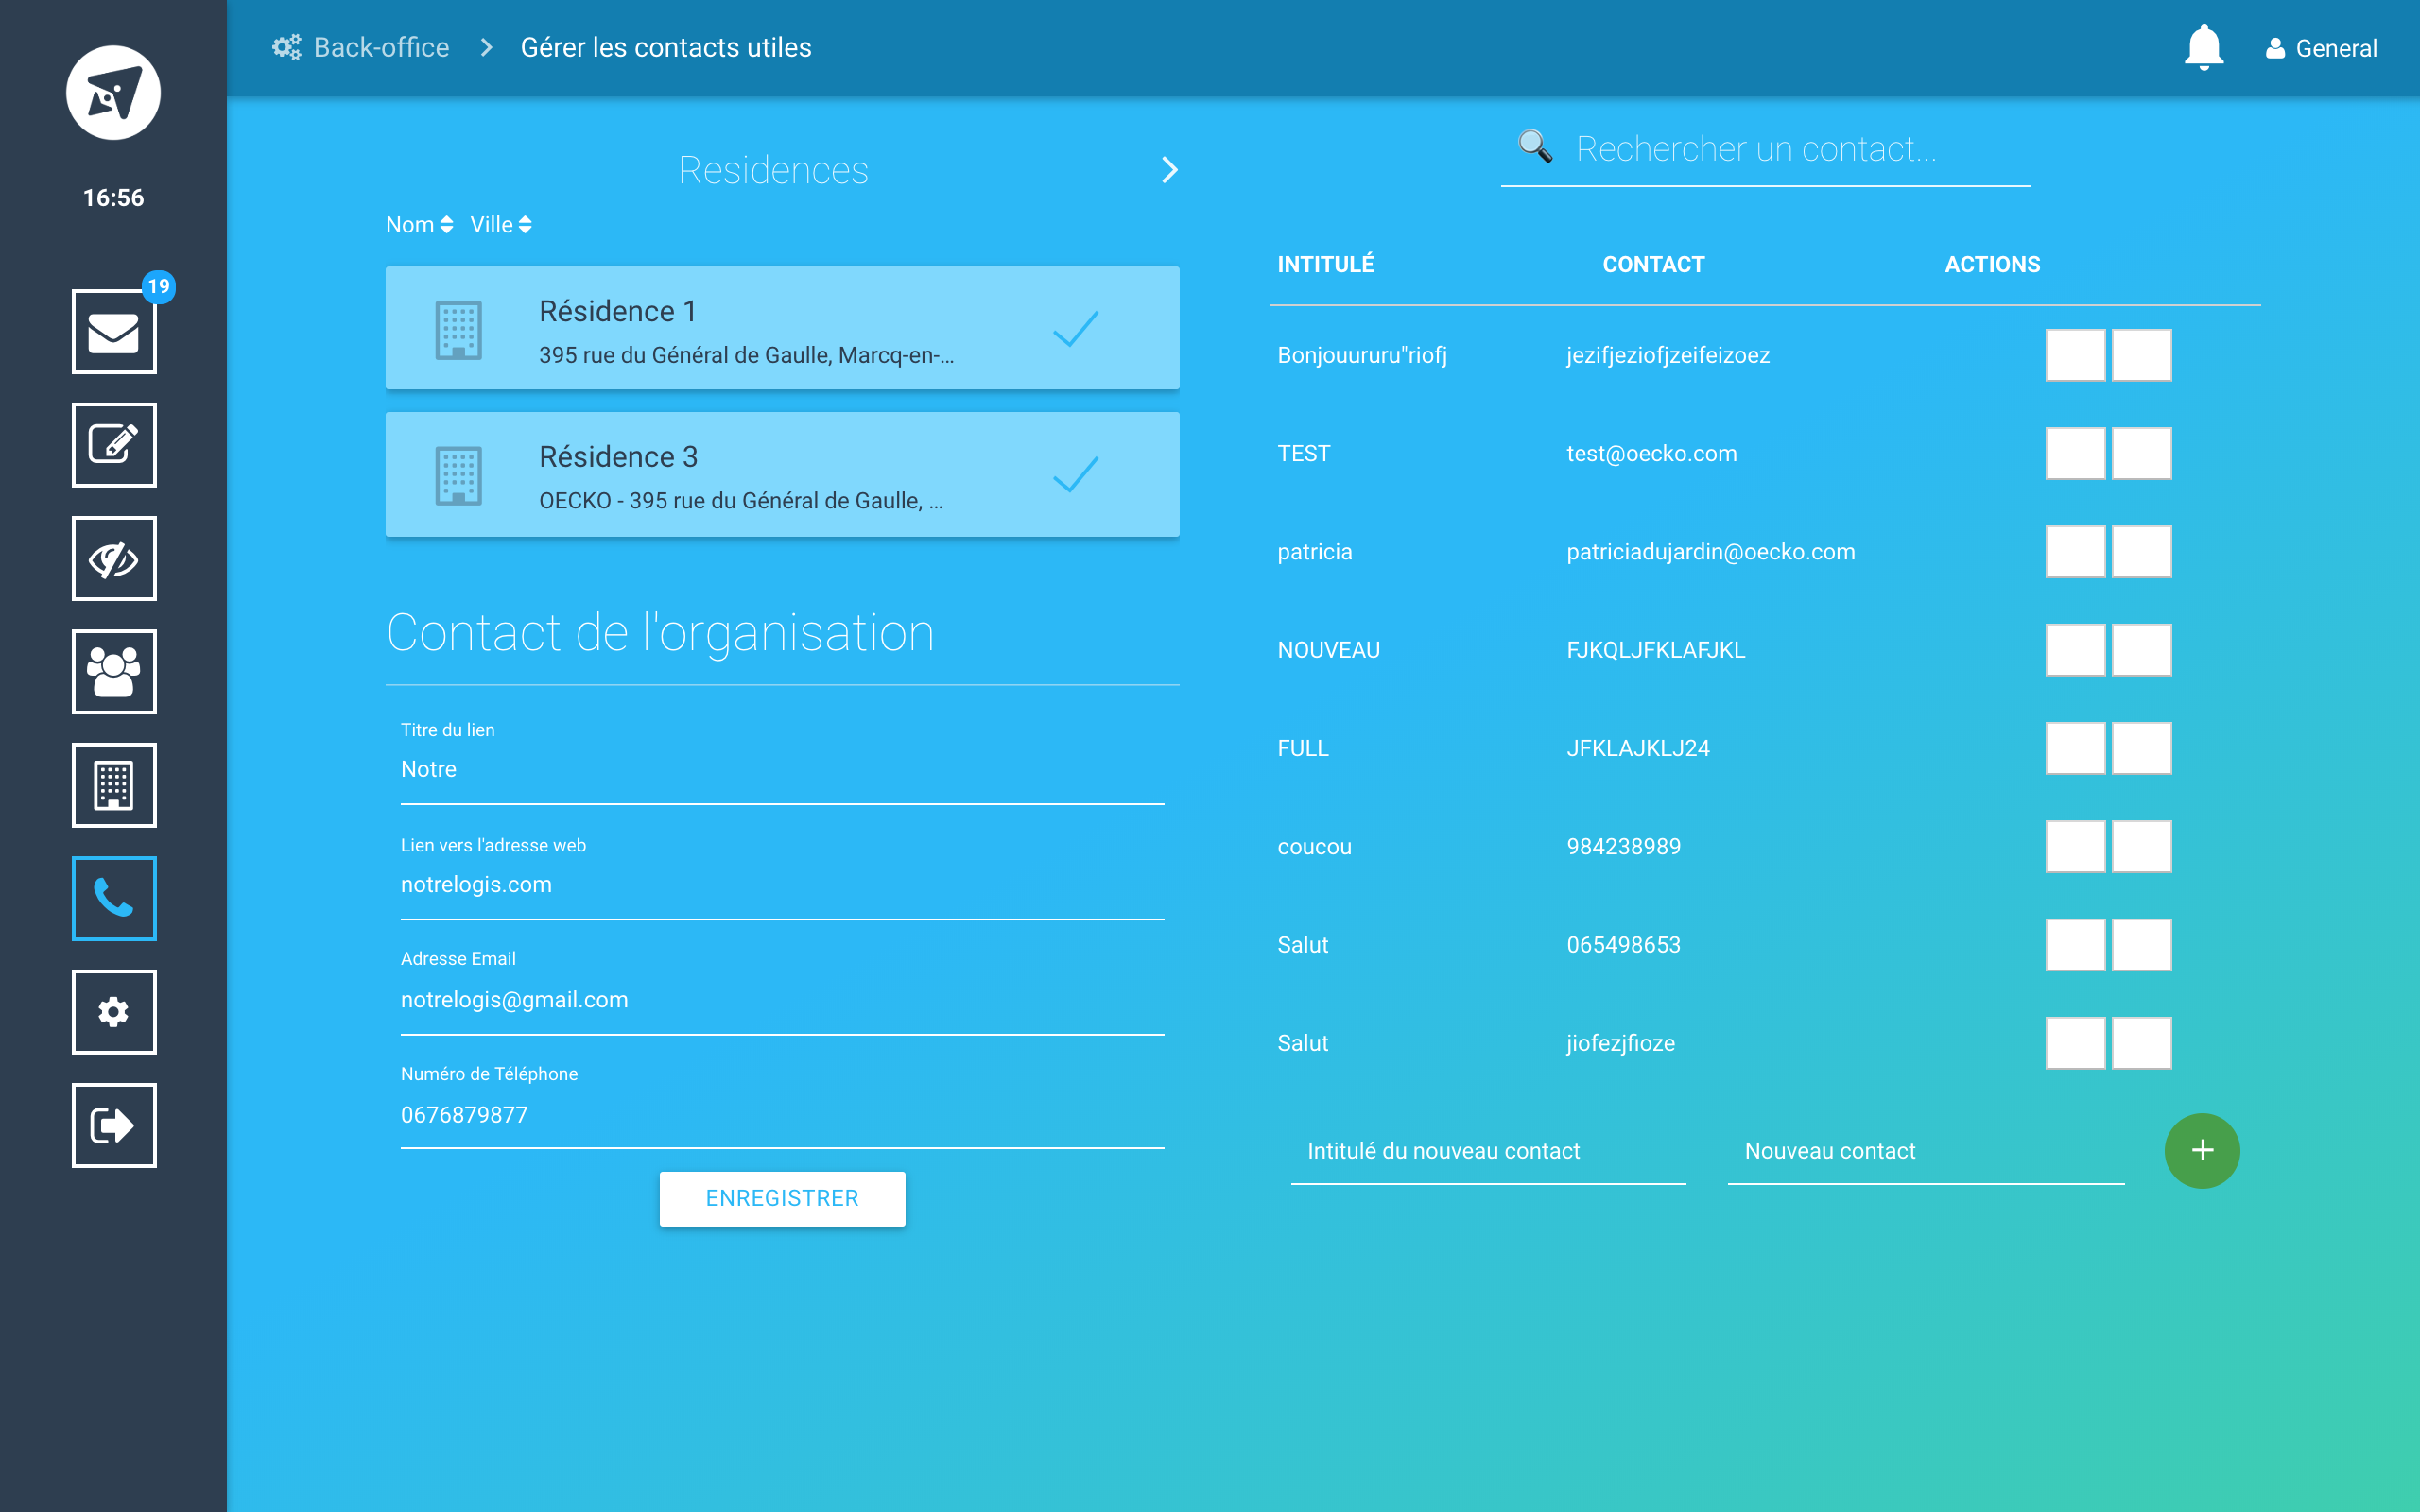Focus the Nouveau contact field
The width and height of the screenshot is (2420, 1512).
point(1926,1151)
